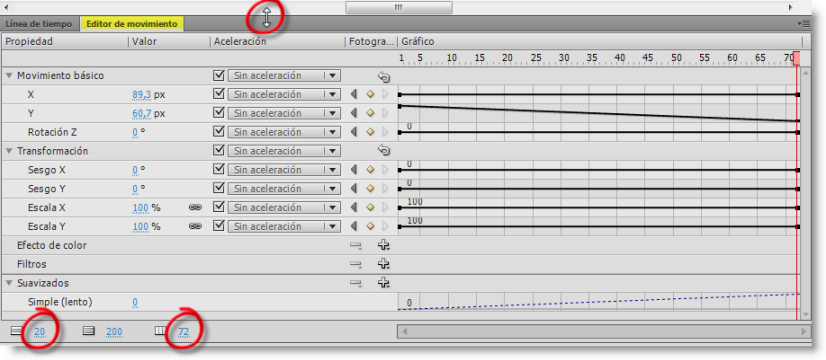Add keyframe diamond for Escala Y

[370, 226]
